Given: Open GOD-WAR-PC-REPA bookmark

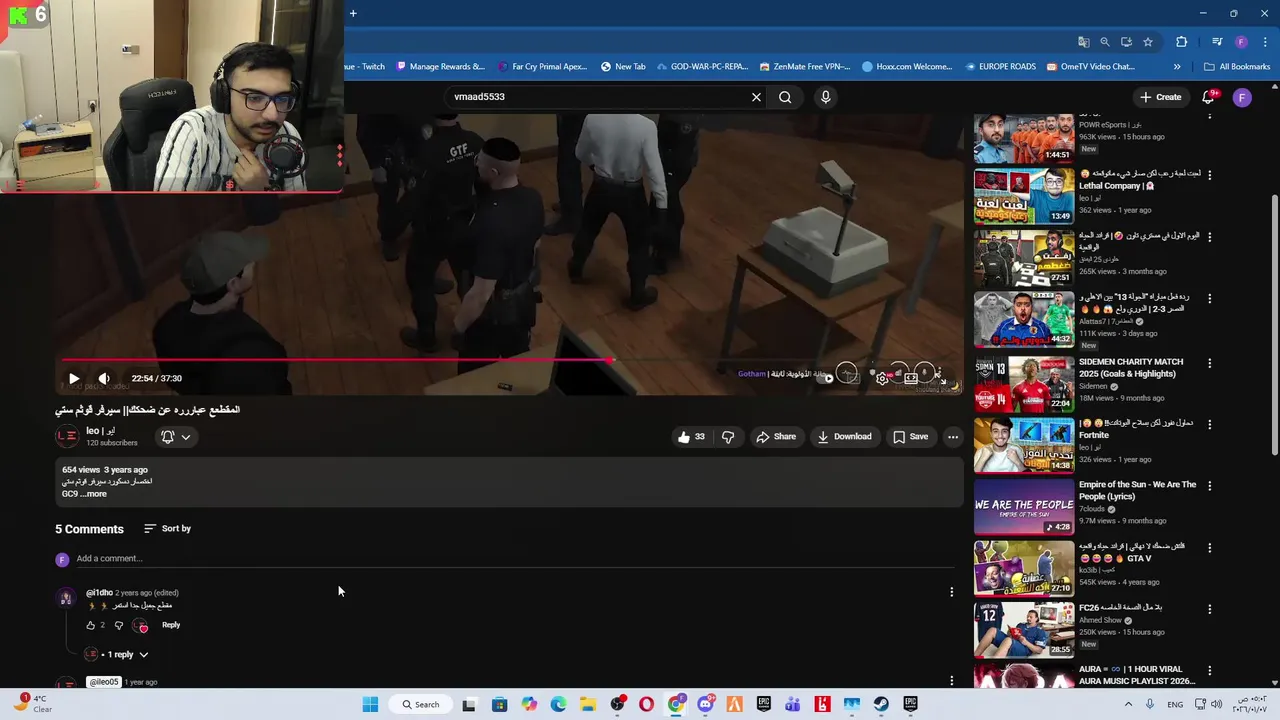Looking at the screenshot, I should (x=701, y=67).
